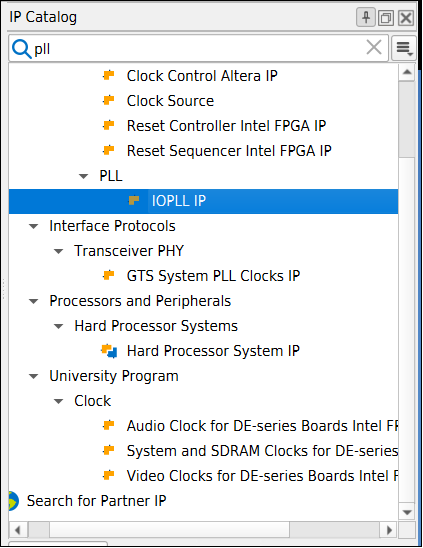
Task: Click the GTS System PLL Clocks IP icon
Action: (x=109, y=275)
